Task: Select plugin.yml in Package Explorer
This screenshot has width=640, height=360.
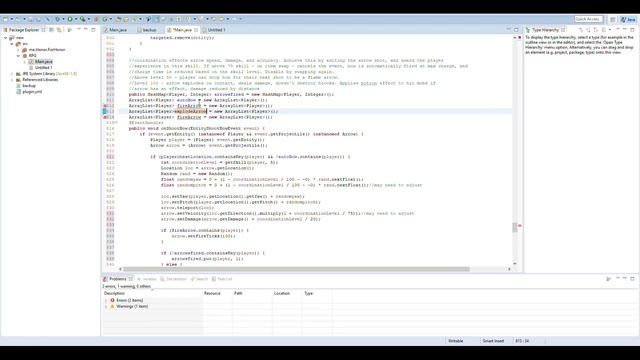Action: click(32, 92)
